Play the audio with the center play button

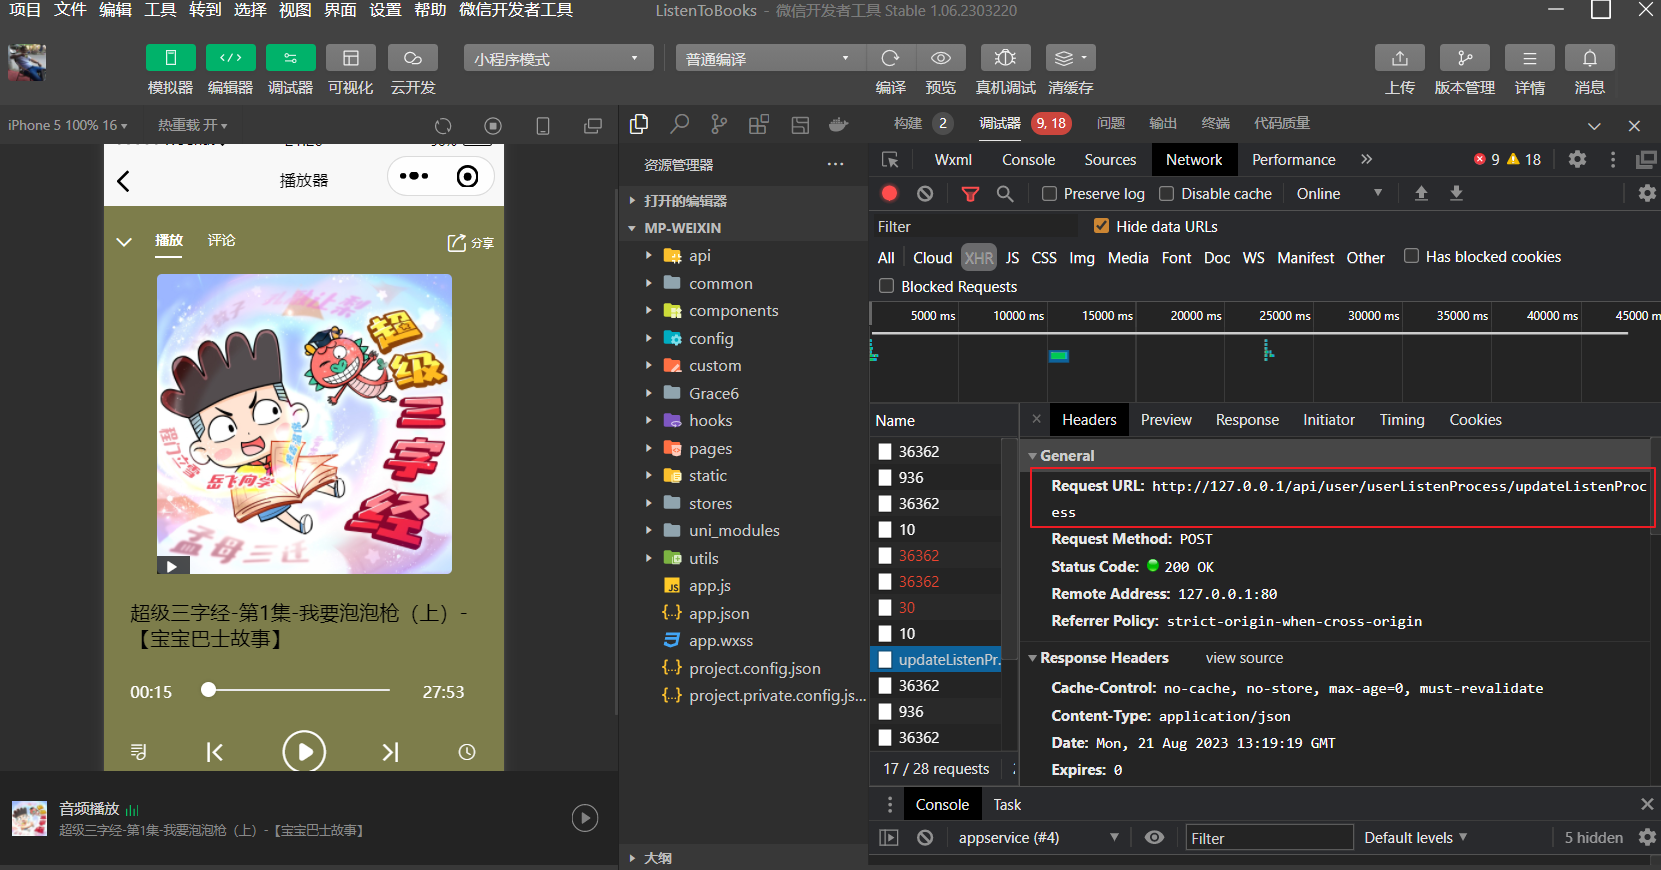coord(304,752)
